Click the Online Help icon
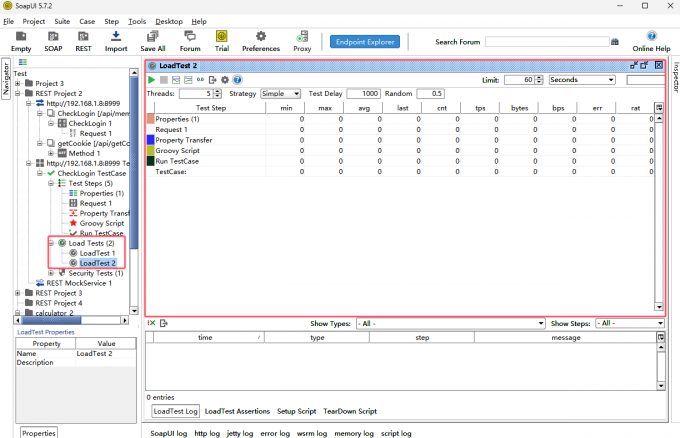This screenshot has width=680, height=438. (651, 42)
